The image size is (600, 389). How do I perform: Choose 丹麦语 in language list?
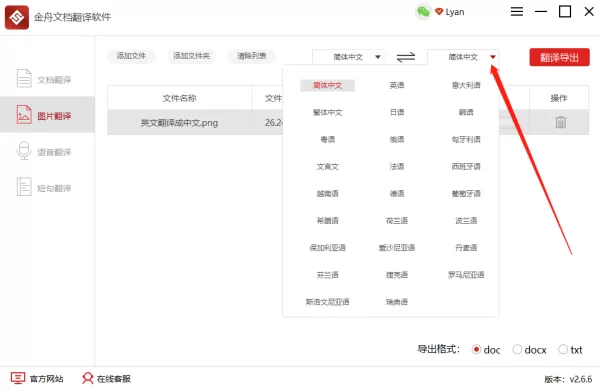(x=466, y=247)
